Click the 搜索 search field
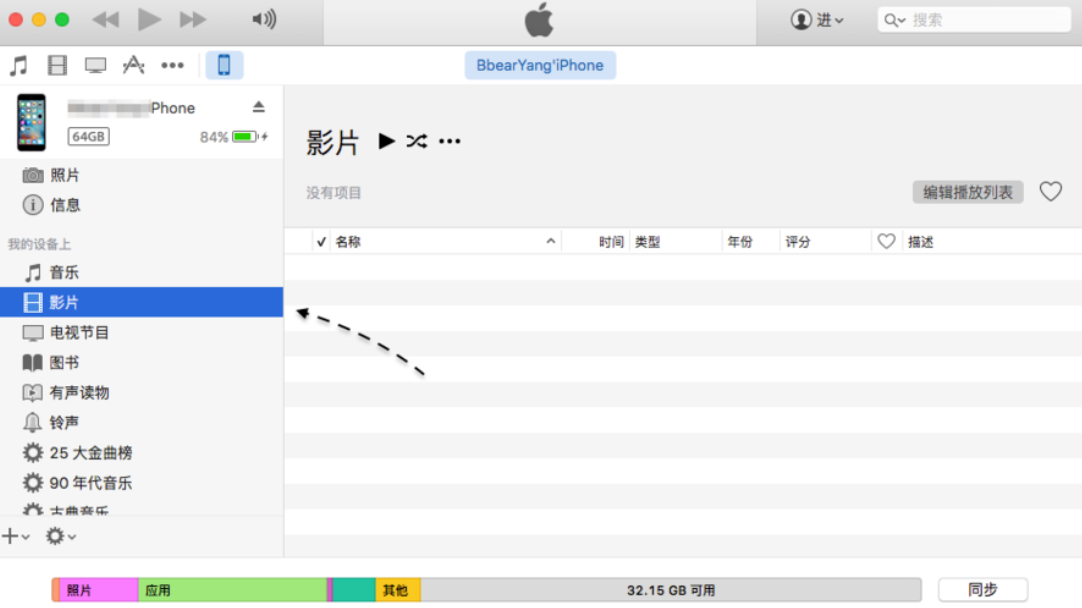The image size is (1082, 608). point(985,20)
